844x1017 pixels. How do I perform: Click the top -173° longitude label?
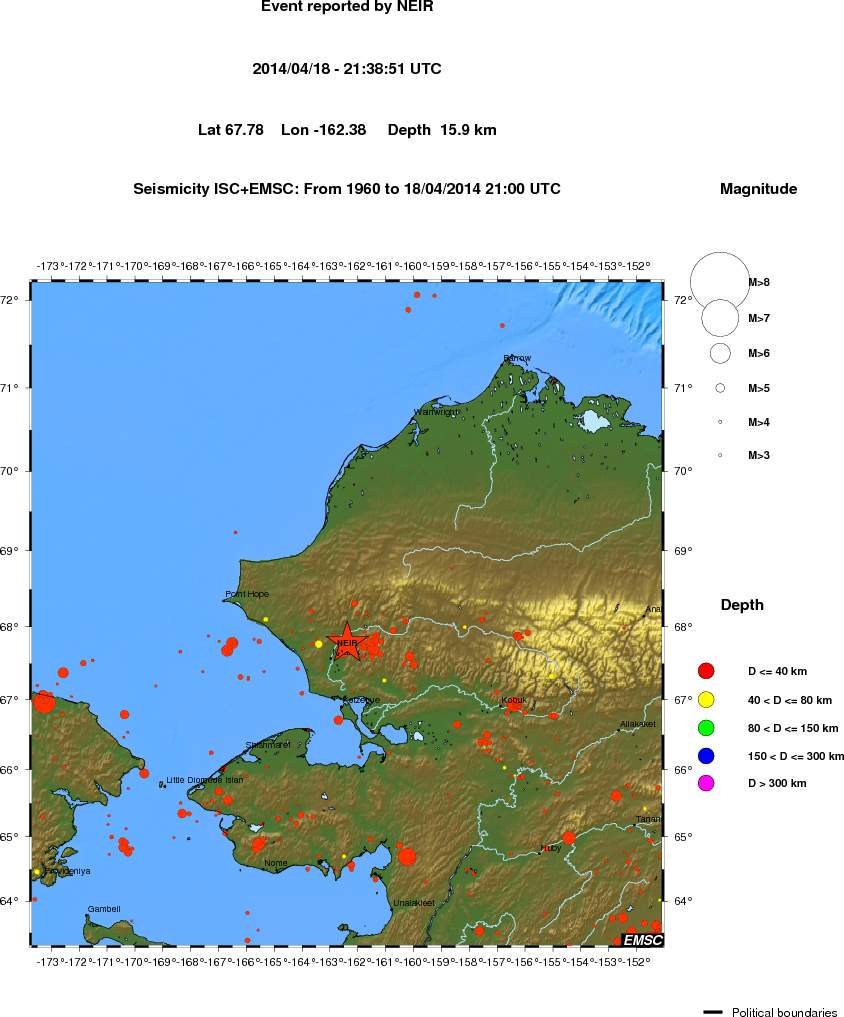(x=49, y=266)
